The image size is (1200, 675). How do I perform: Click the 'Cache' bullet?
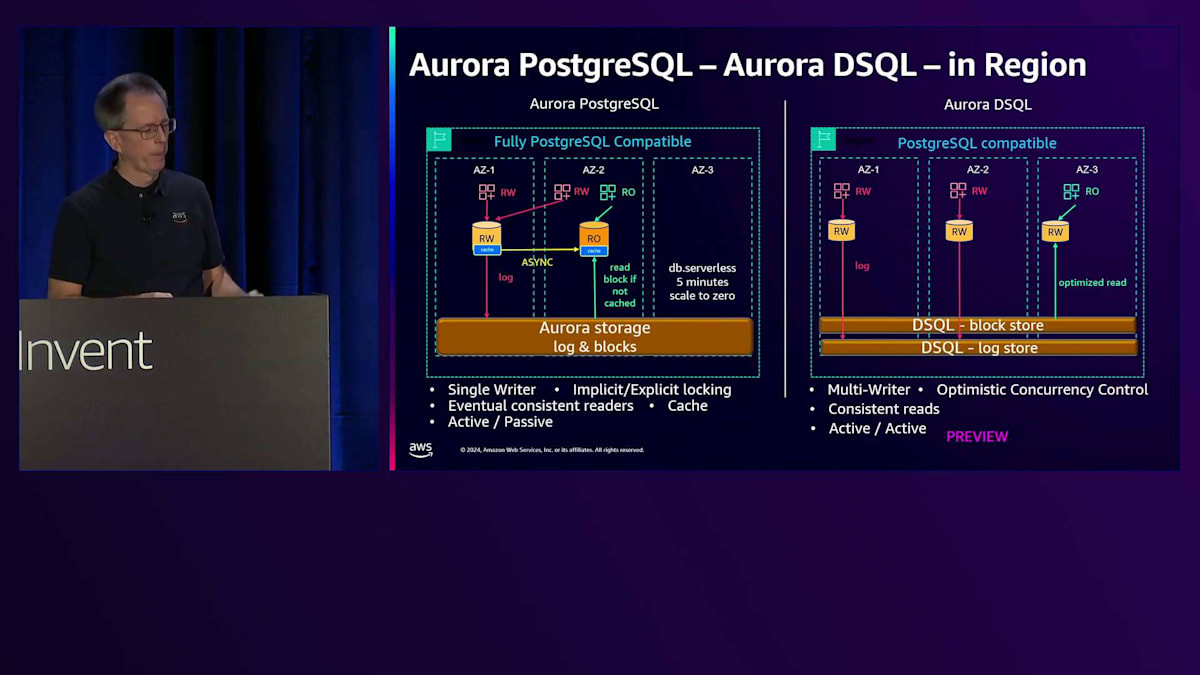point(687,406)
